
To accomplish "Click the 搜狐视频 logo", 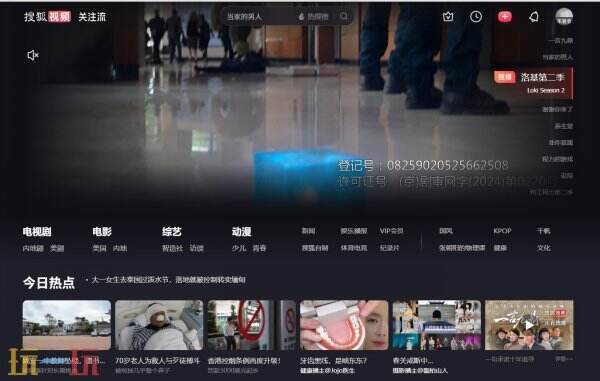I will coord(47,16).
